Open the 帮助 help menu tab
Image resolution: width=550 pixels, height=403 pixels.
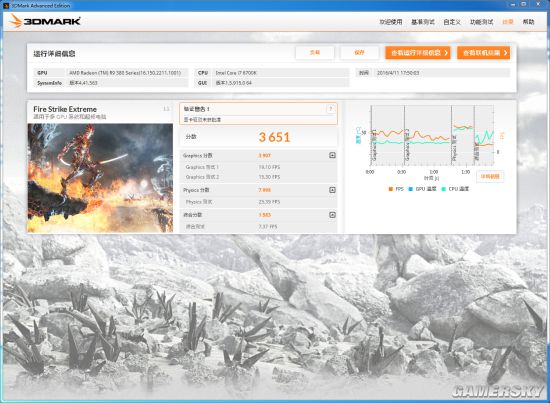click(x=528, y=22)
